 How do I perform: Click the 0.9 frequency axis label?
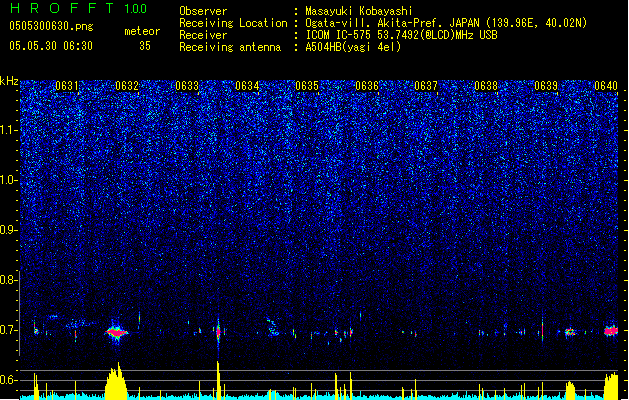point(8,230)
